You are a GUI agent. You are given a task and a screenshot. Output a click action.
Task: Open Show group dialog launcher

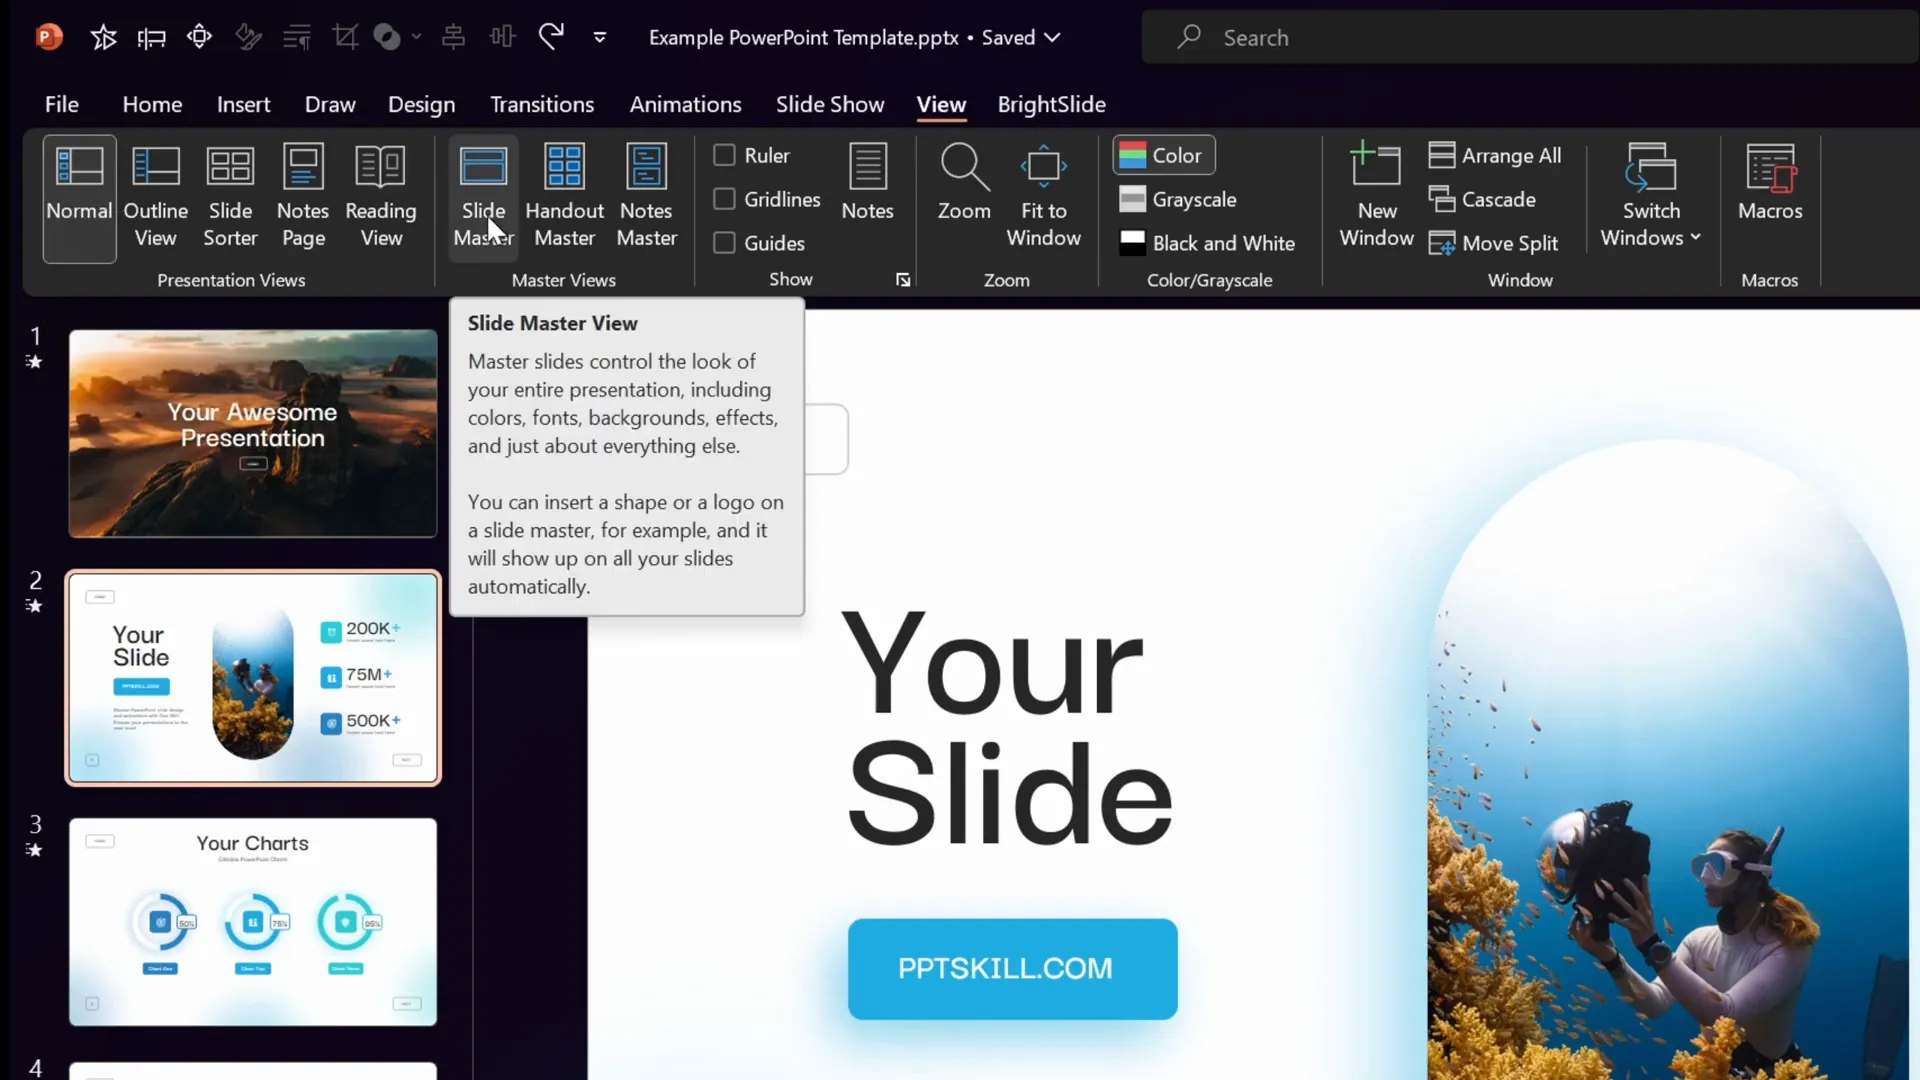pos(903,280)
